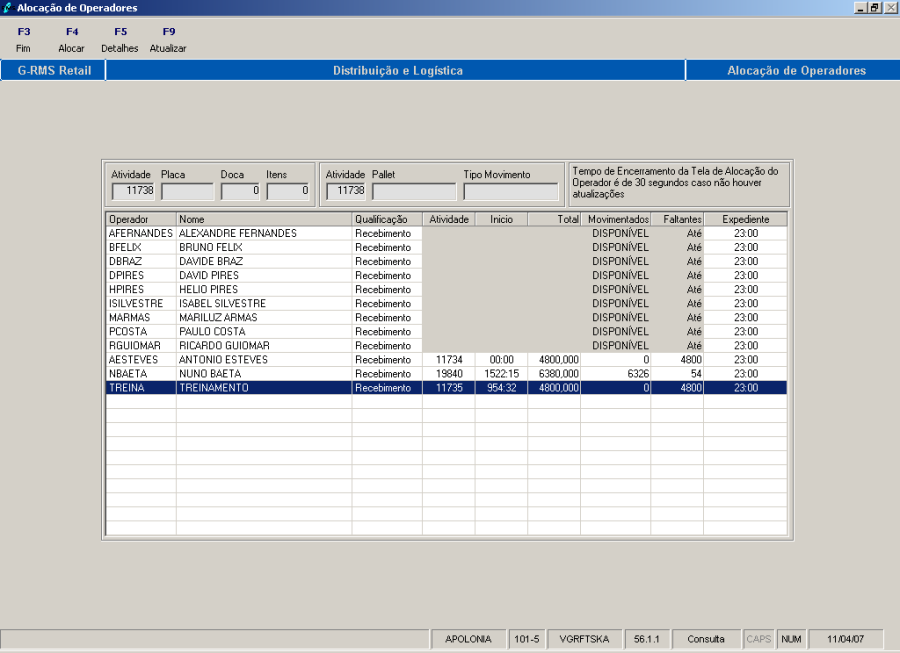Click the application icon in title bar

point(8,8)
